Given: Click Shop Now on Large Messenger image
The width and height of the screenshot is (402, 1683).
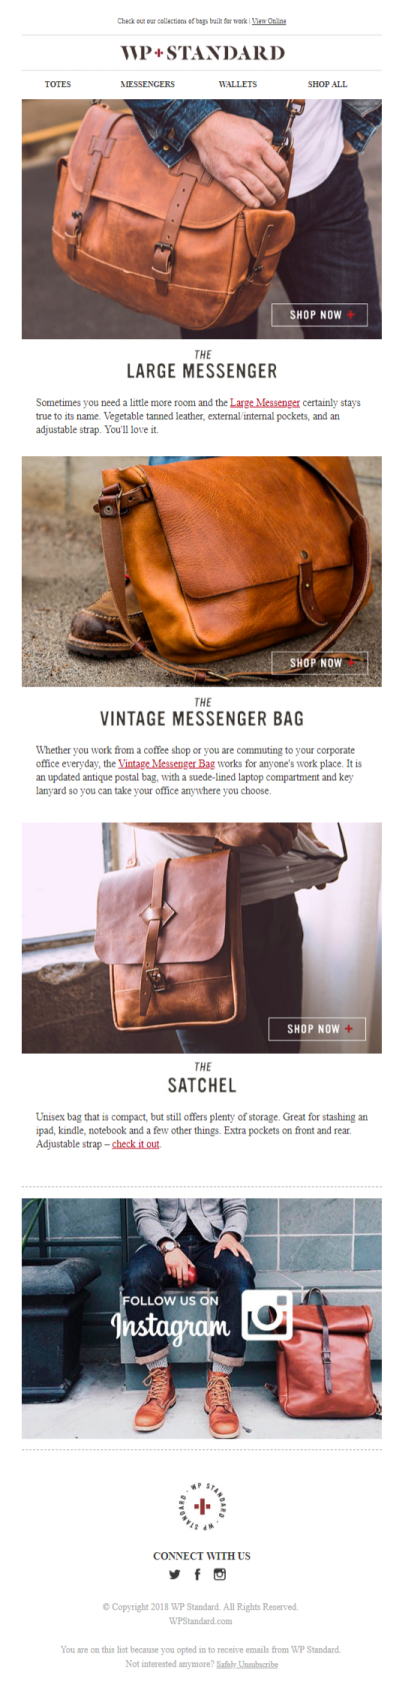Looking at the screenshot, I should coord(319,314).
